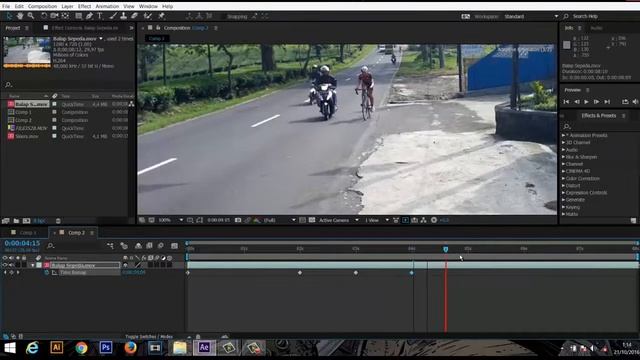Select the Pen tool
The width and height of the screenshot is (640, 360).
(x=89, y=16)
